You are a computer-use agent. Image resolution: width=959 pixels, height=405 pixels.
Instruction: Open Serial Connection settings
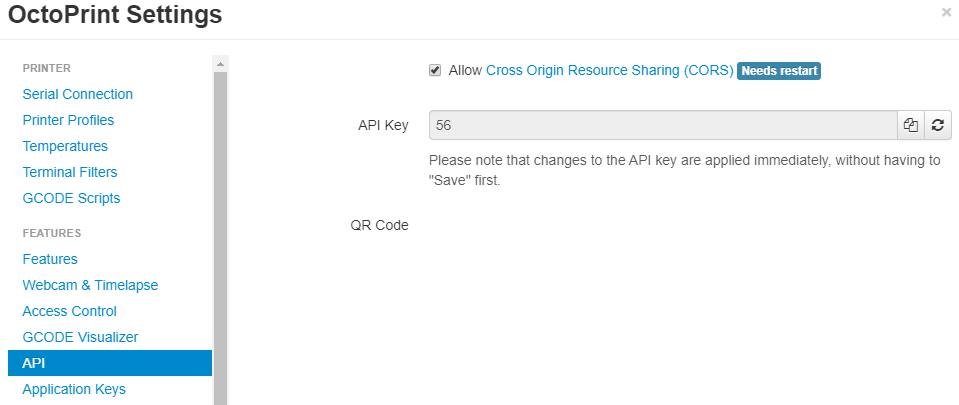tap(78, 94)
